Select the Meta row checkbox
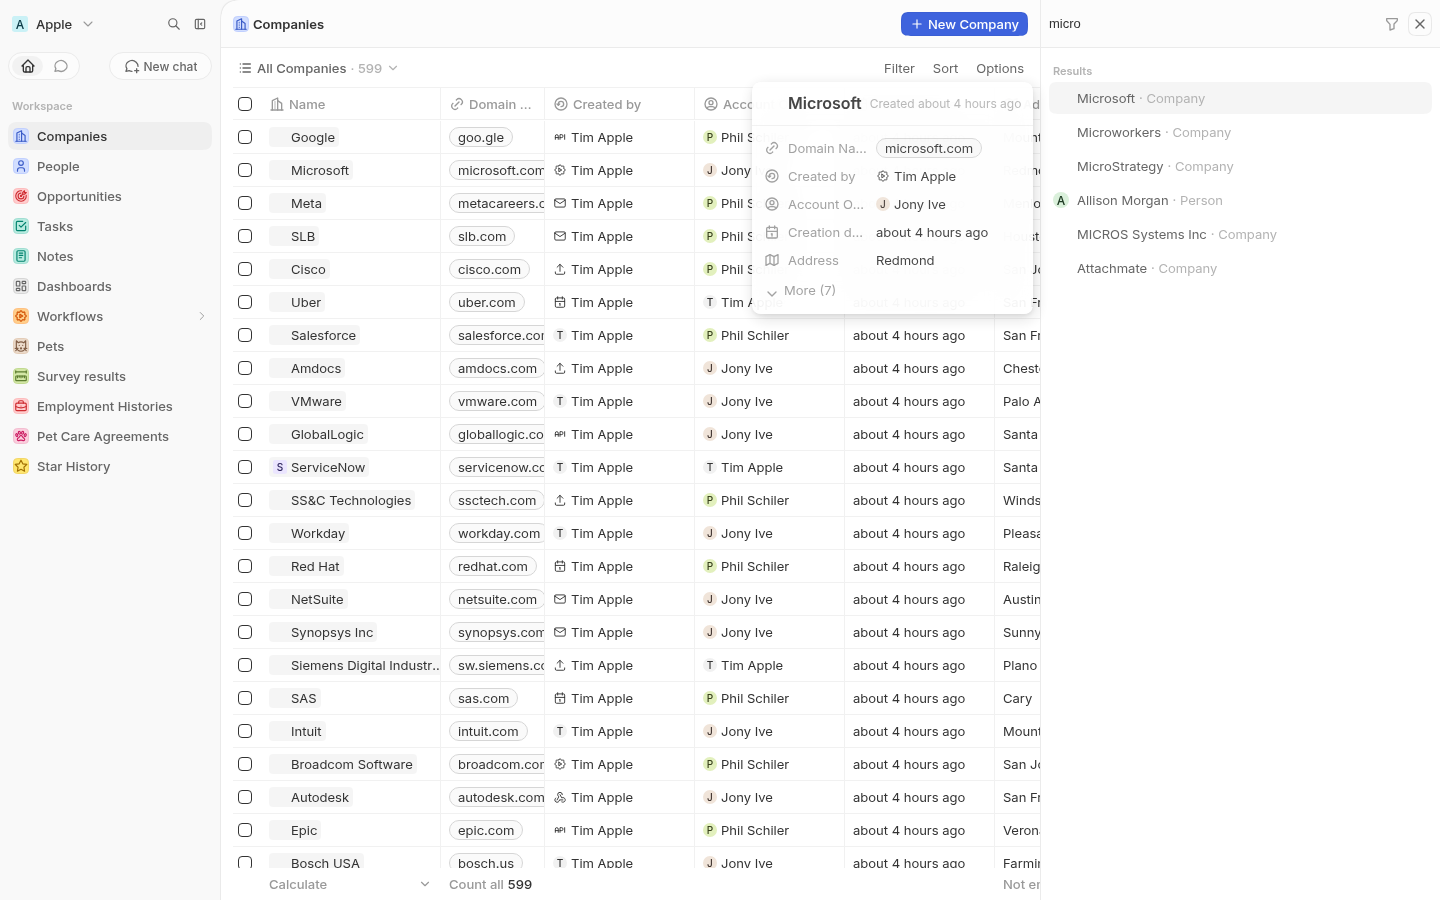 (x=245, y=203)
